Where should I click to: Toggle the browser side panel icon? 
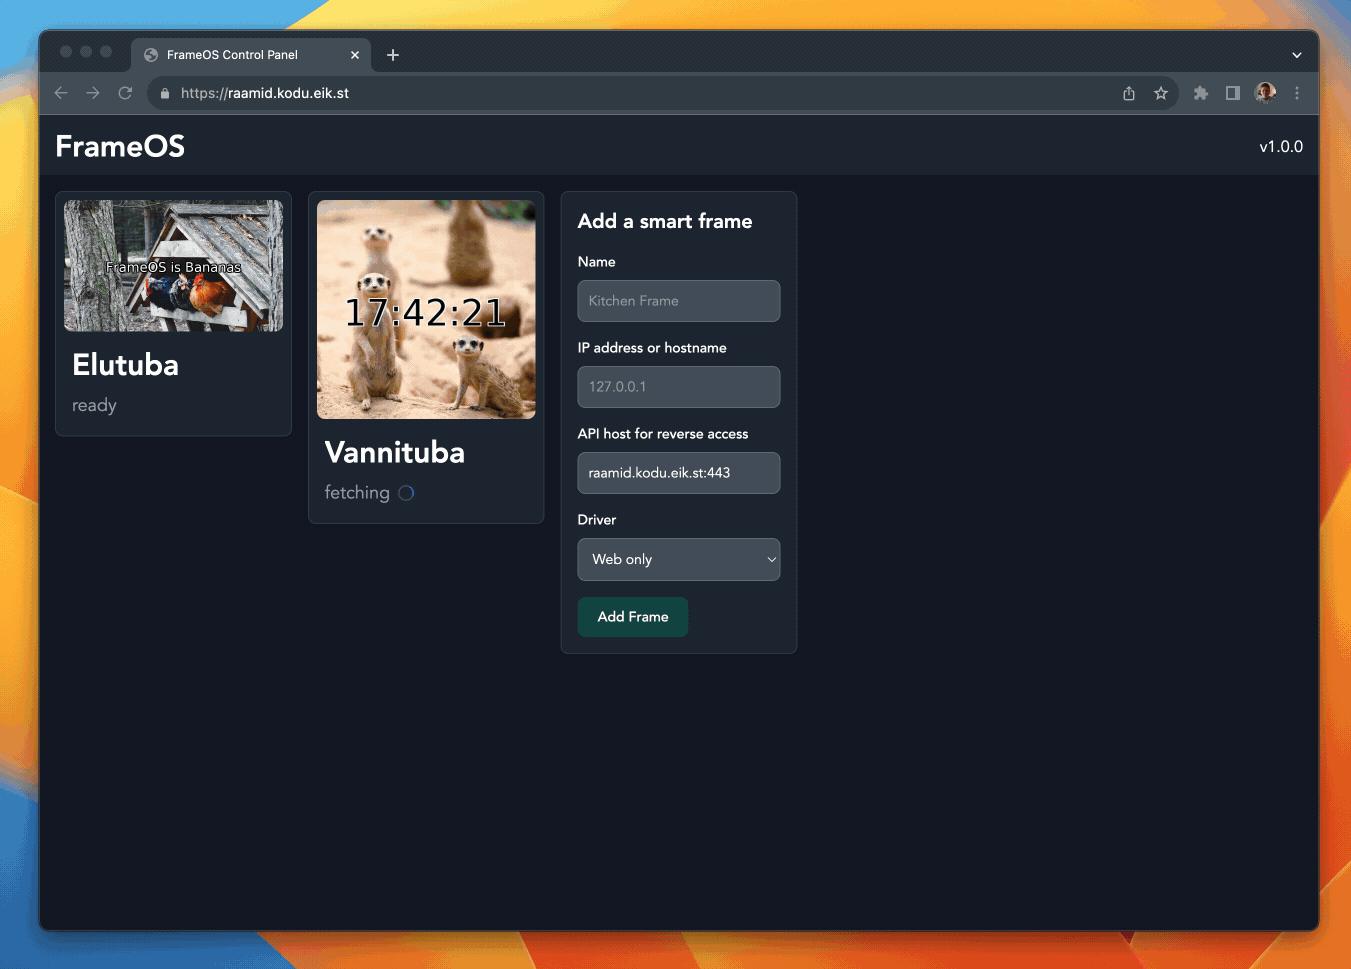(1233, 93)
